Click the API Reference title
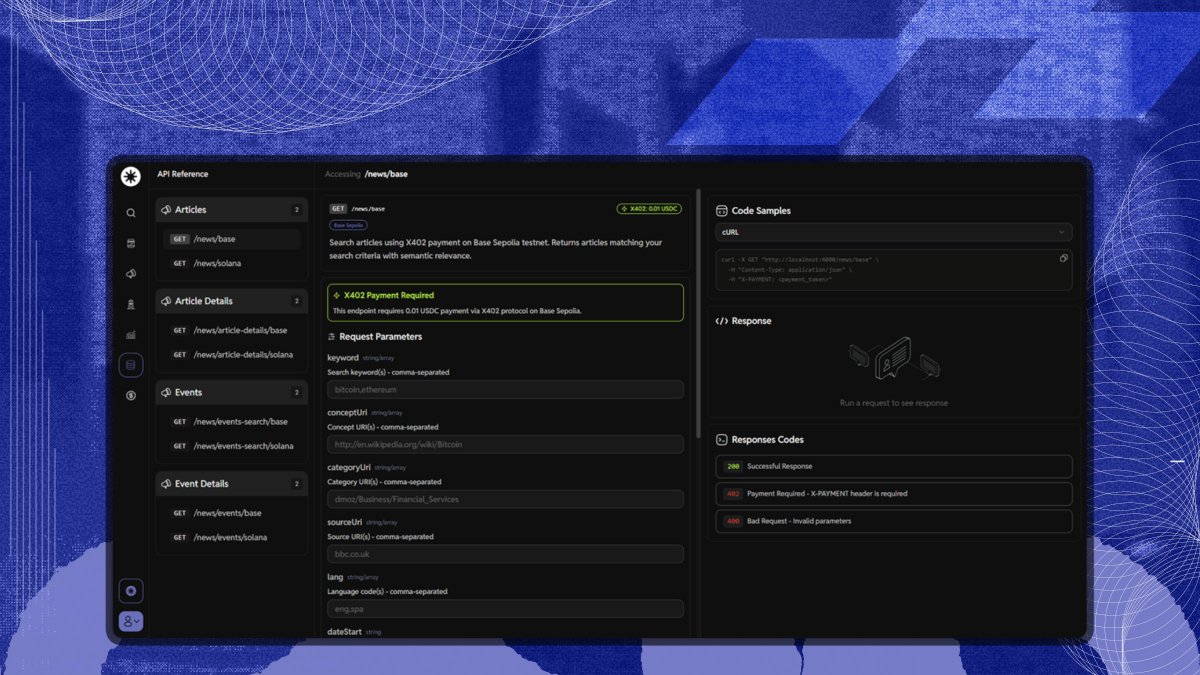 (183, 174)
